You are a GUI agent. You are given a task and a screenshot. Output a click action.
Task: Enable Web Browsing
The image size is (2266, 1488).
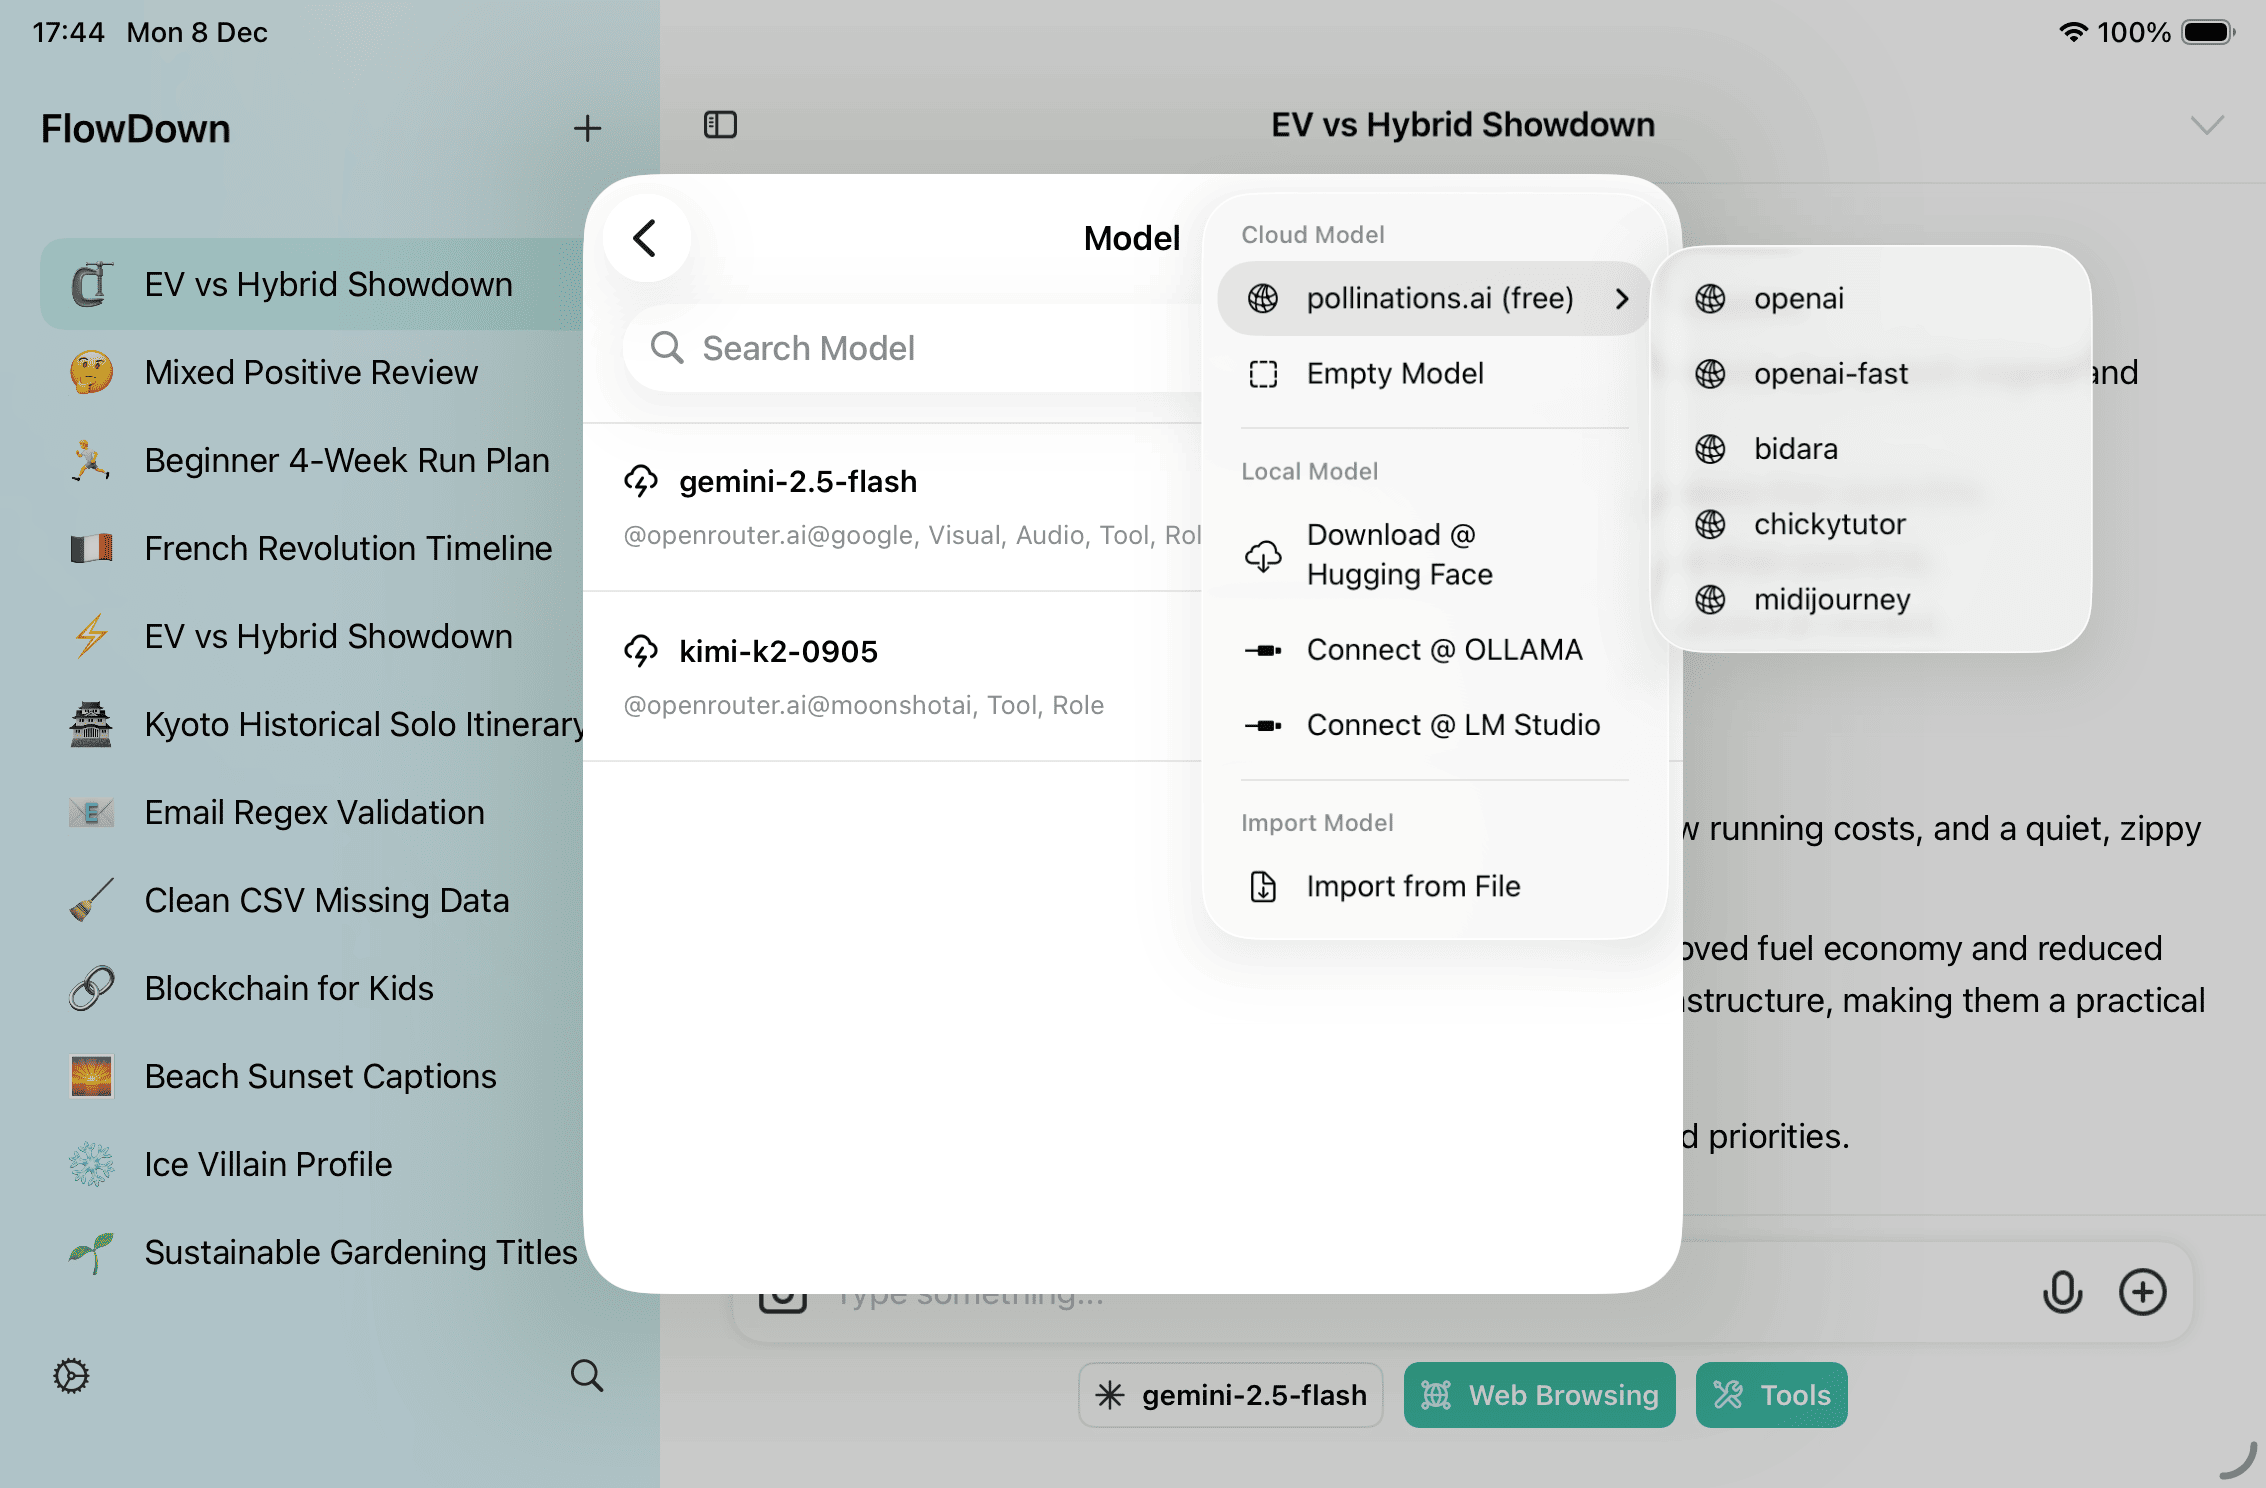point(1538,1395)
